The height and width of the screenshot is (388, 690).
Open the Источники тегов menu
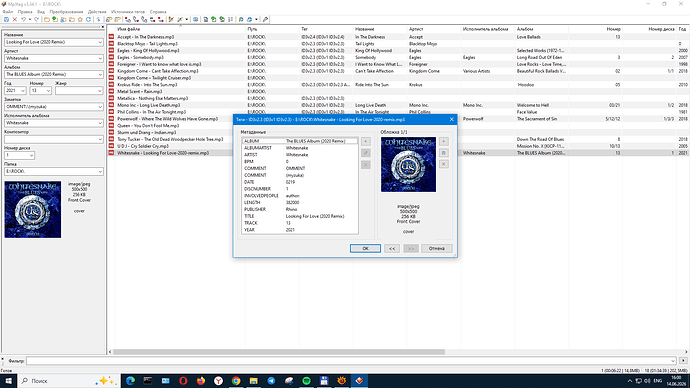[x=128, y=12]
